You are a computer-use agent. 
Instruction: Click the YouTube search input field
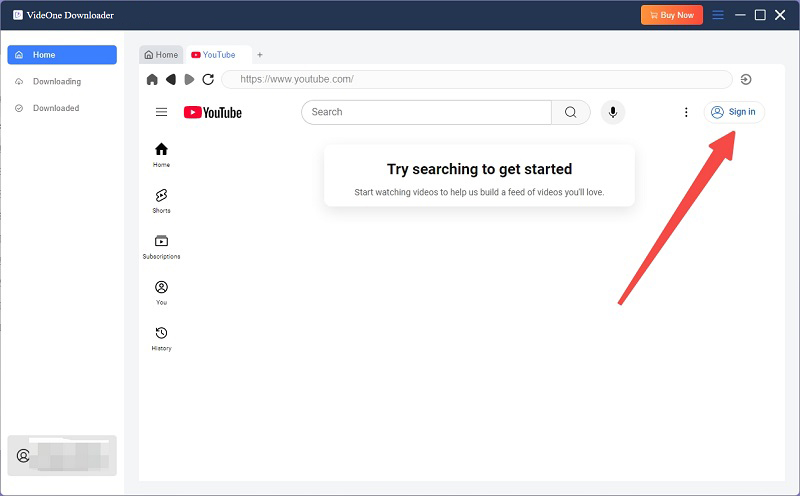(426, 112)
